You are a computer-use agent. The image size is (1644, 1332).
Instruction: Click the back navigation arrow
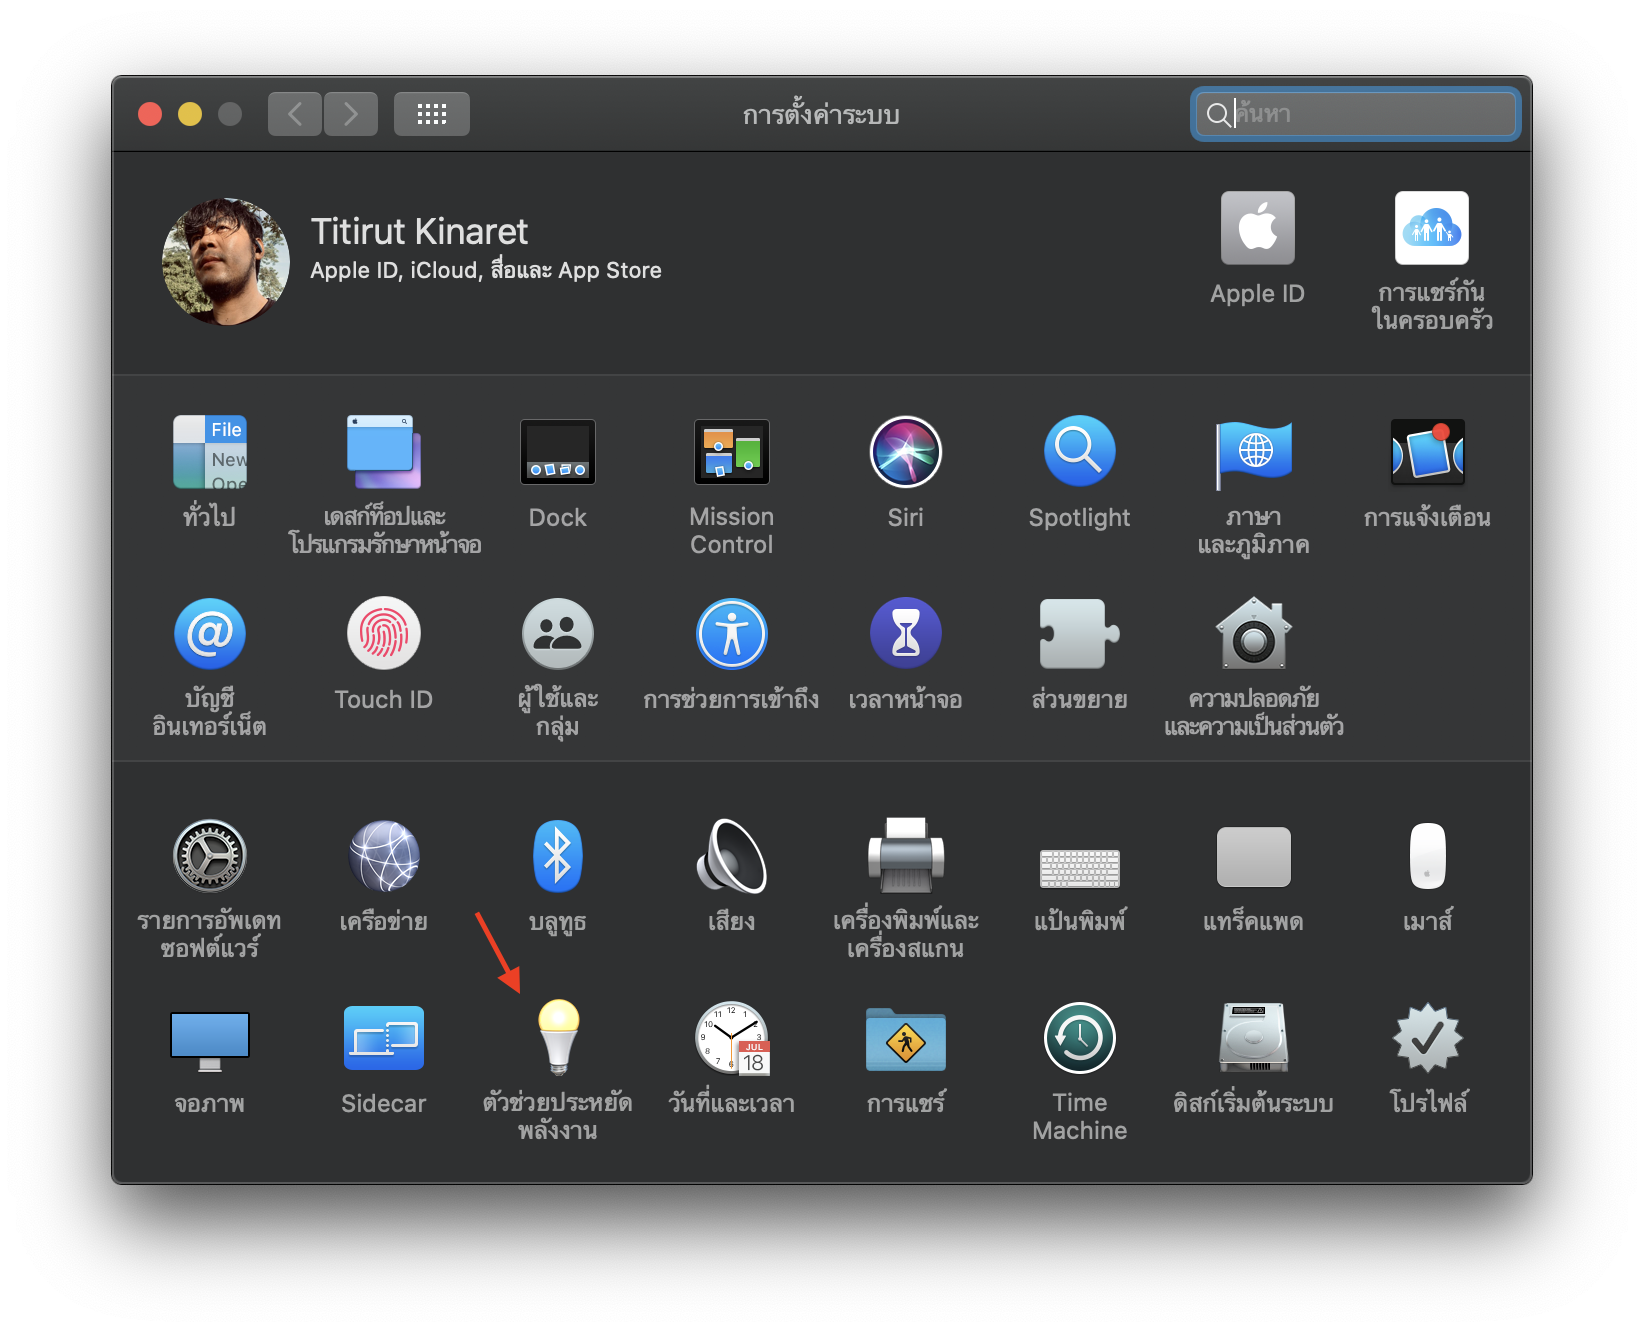coord(295,114)
